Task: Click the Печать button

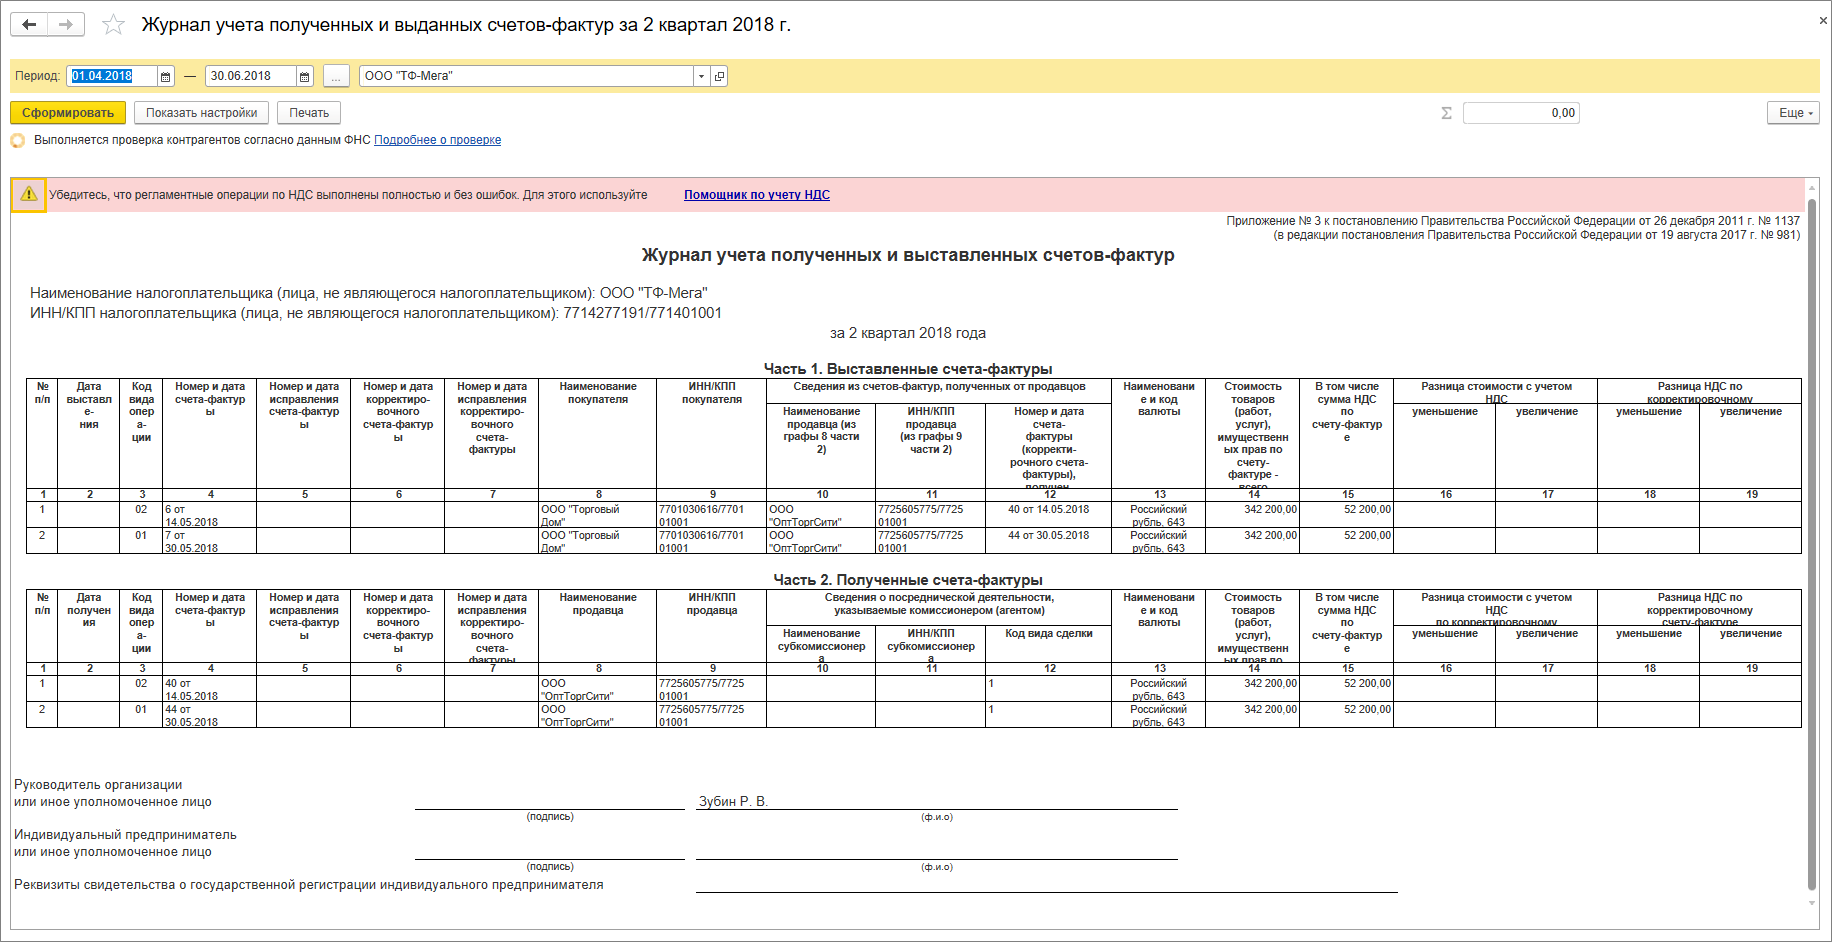Action: point(309,113)
